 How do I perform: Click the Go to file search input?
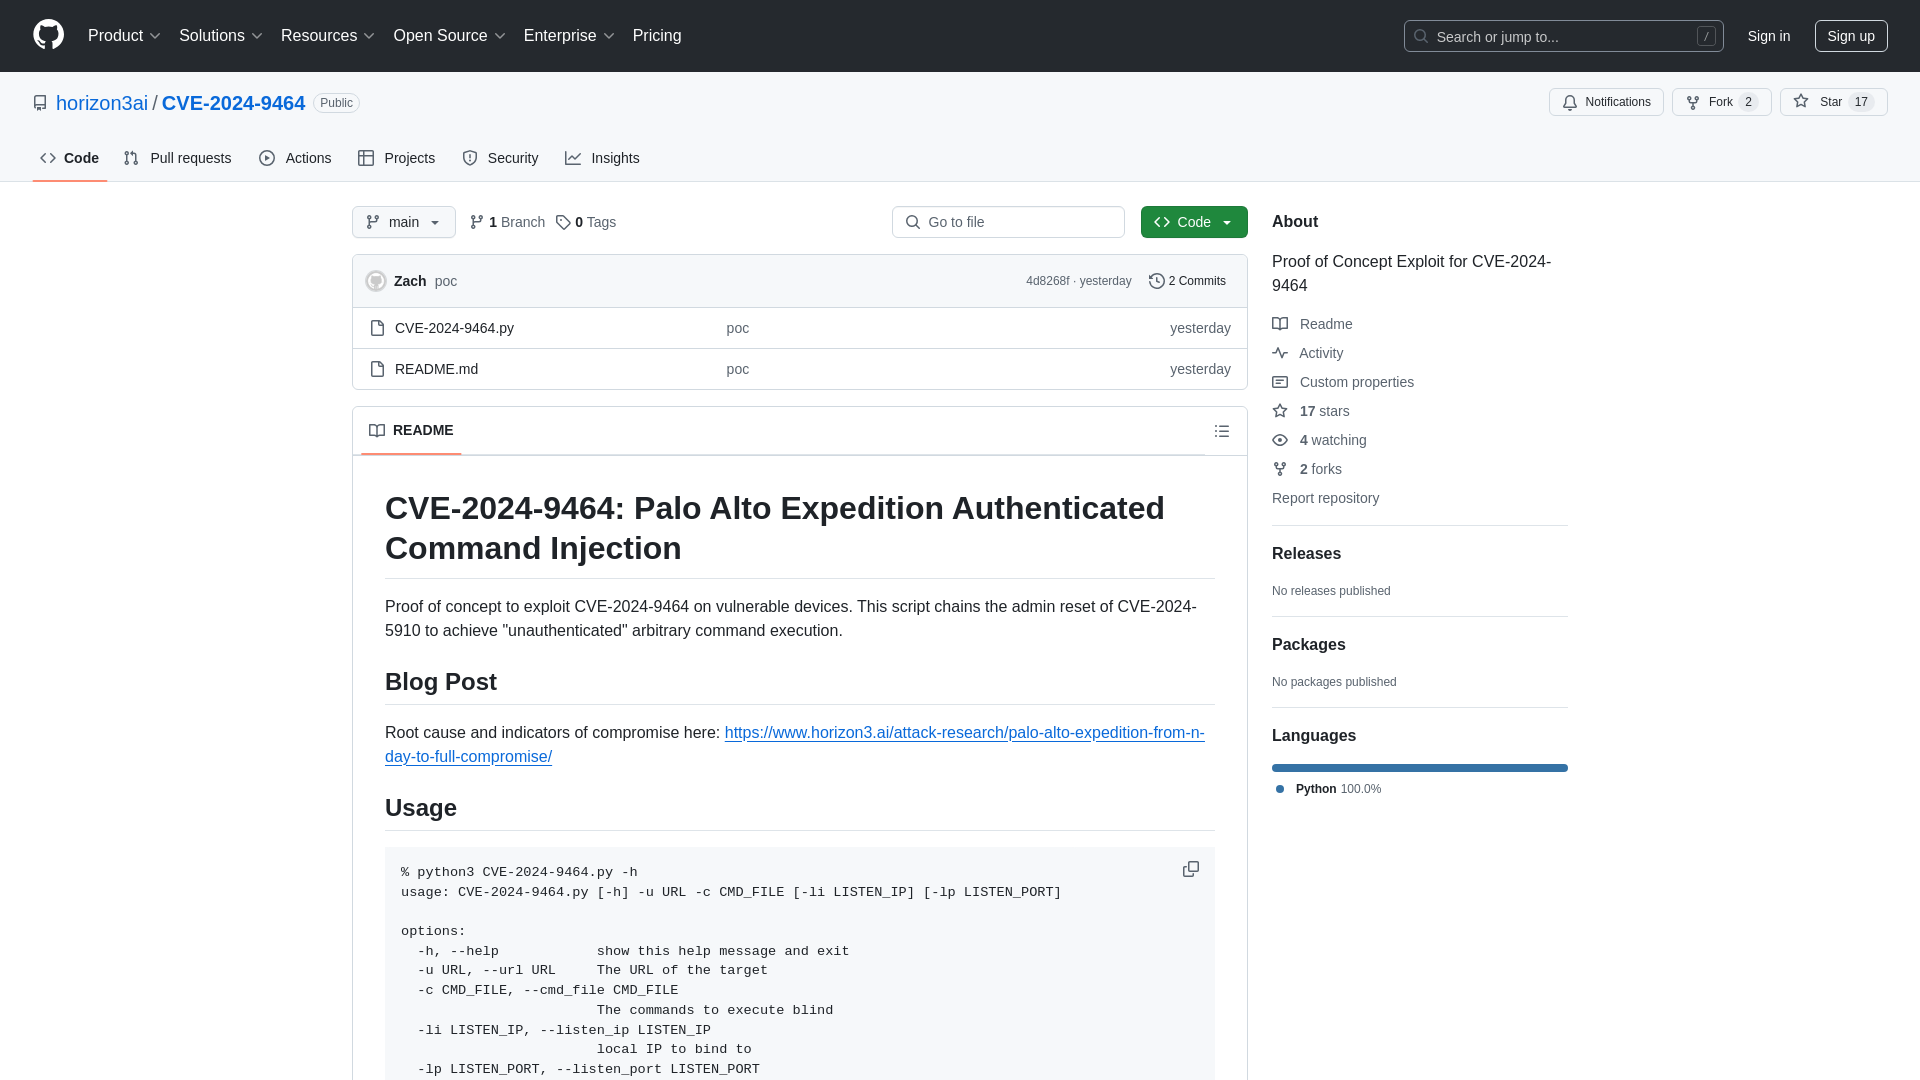tap(1007, 222)
